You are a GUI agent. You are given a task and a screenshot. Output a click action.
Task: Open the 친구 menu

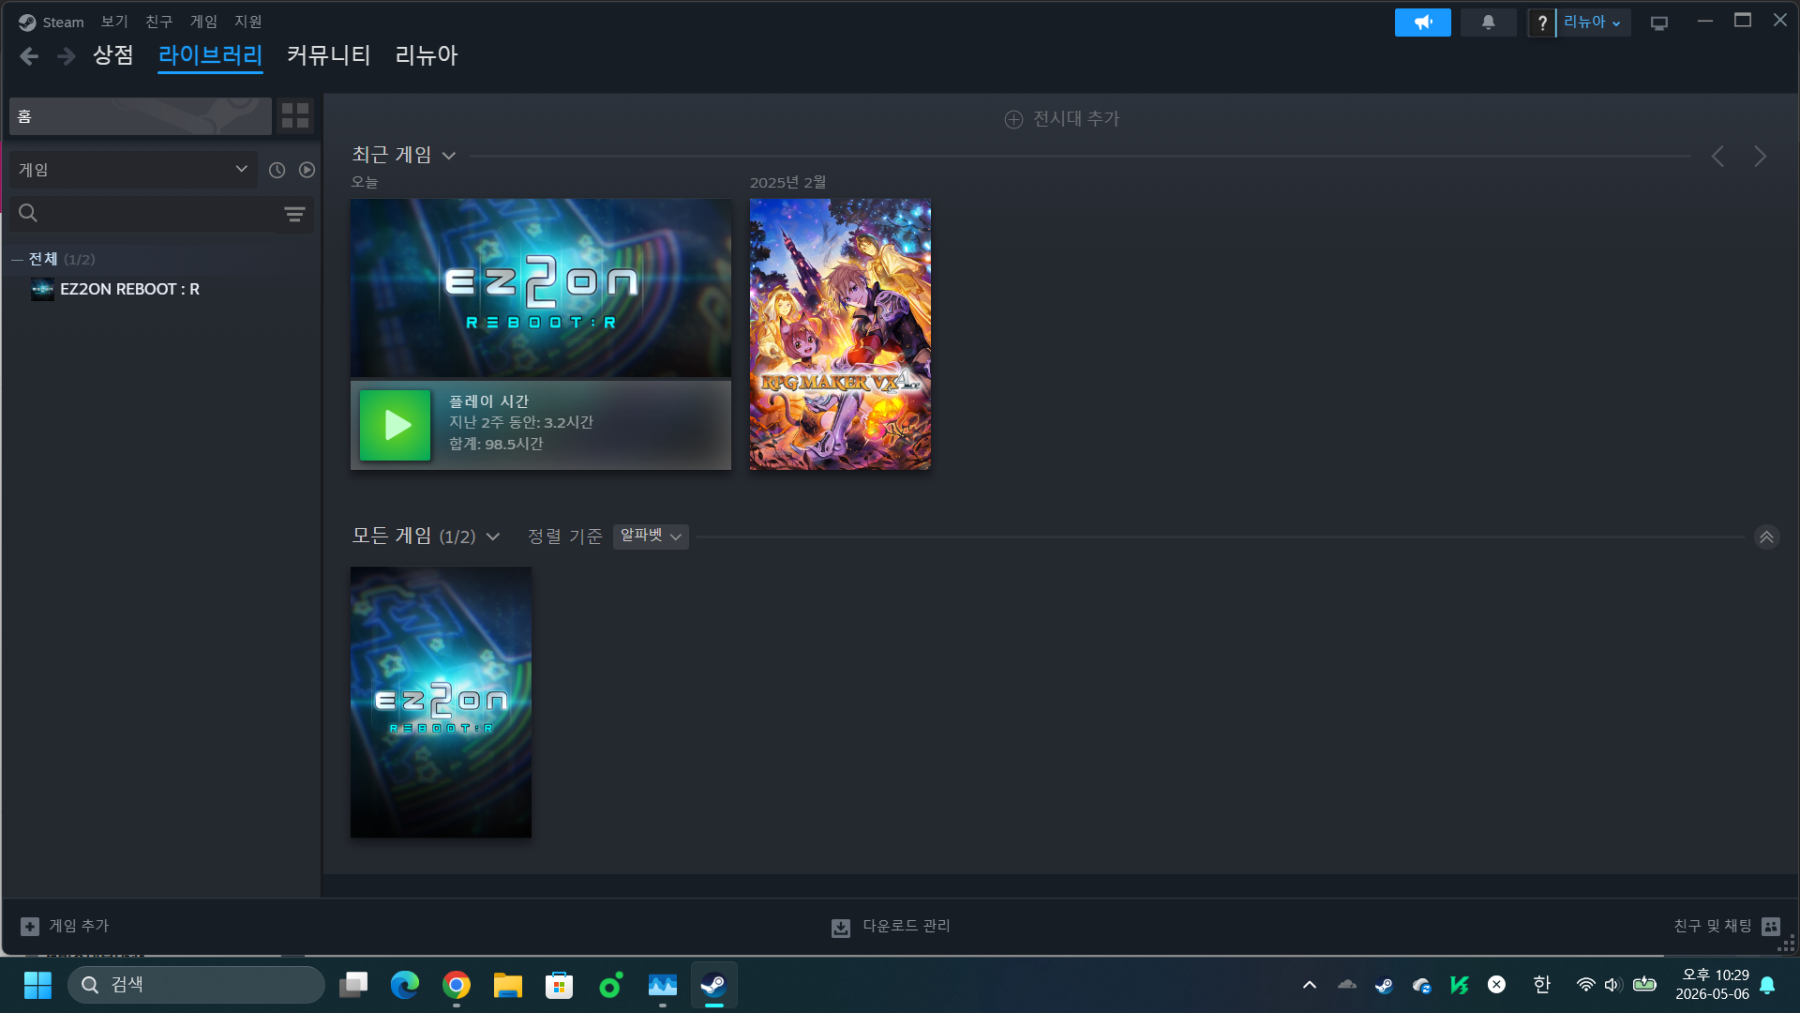(159, 22)
